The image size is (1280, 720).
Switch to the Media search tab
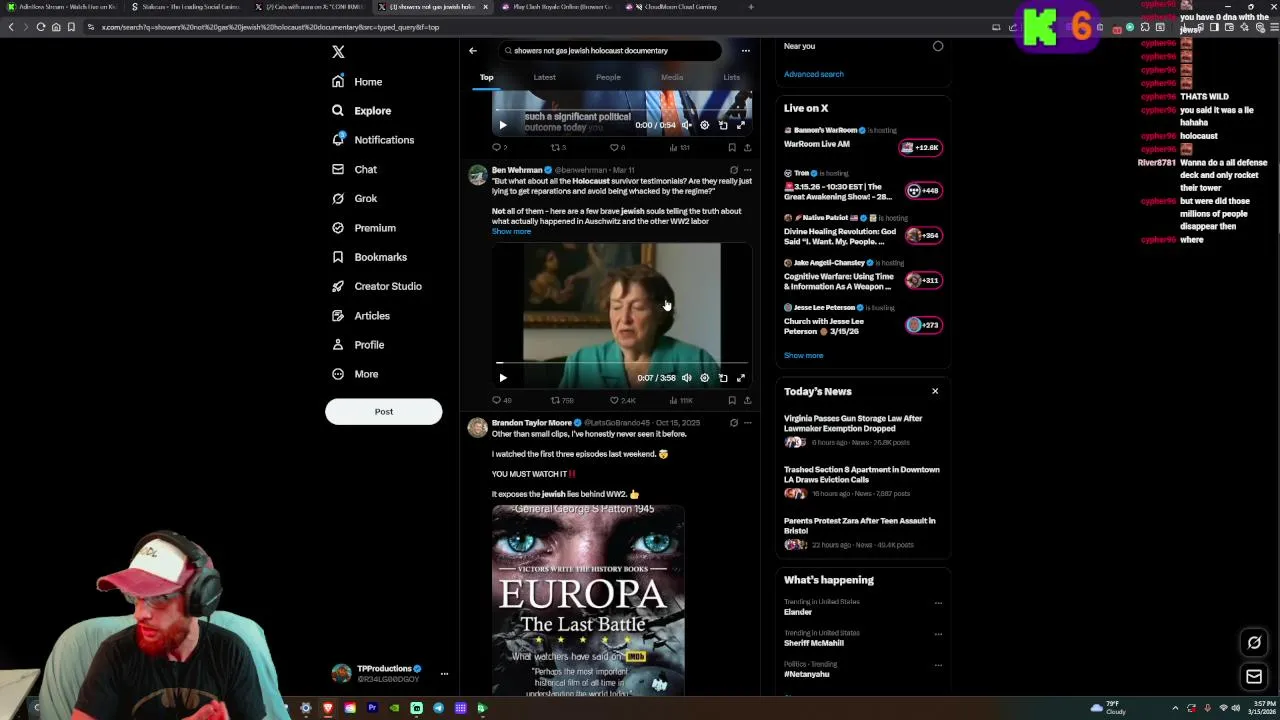(672, 77)
